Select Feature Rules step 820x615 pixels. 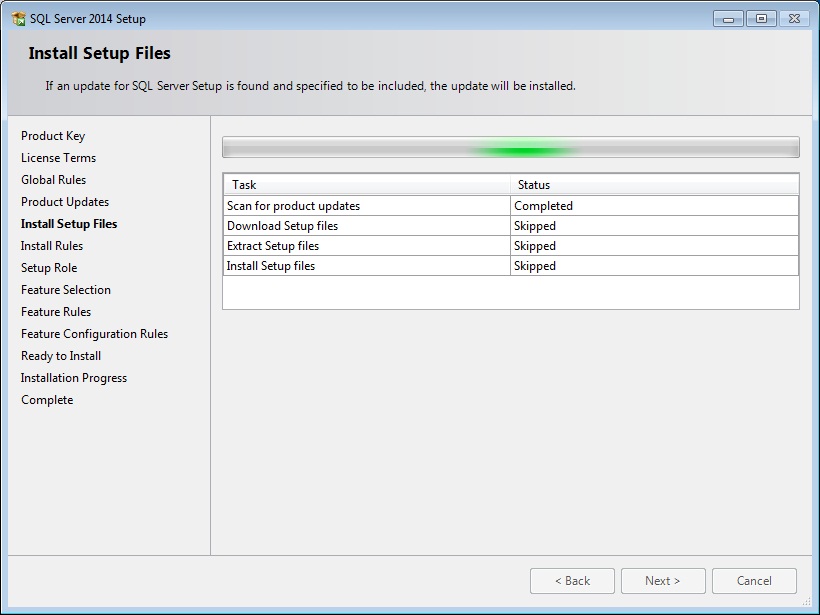56,312
